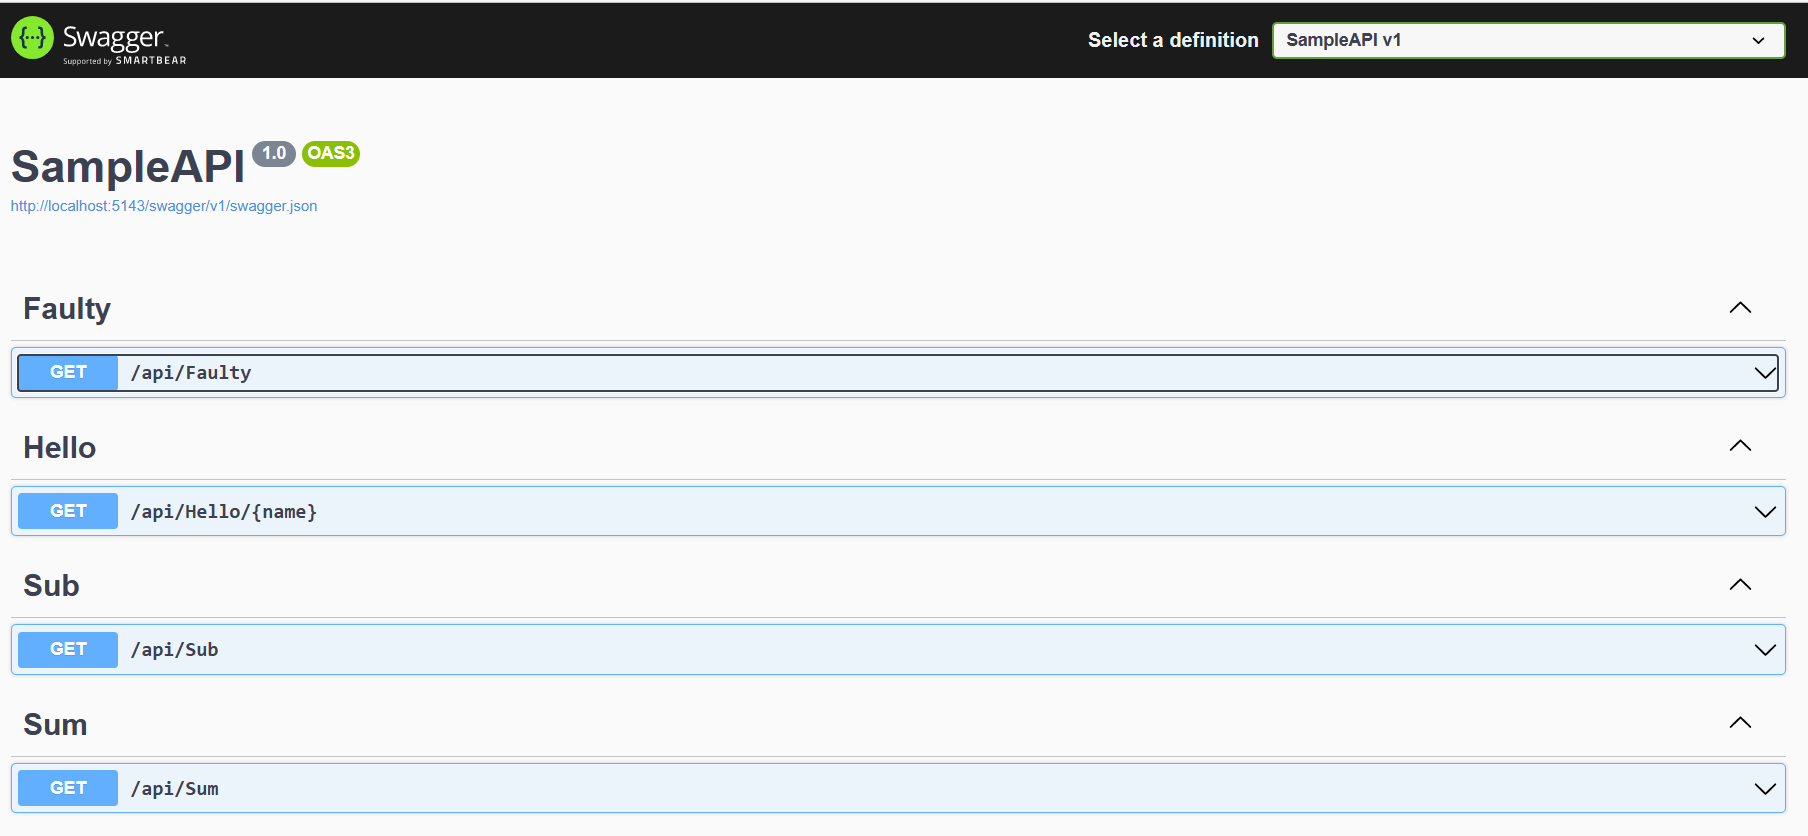Click the GET badge for /api/Hello/{name}
The height and width of the screenshot is (836, 1808).
[68, 511]
